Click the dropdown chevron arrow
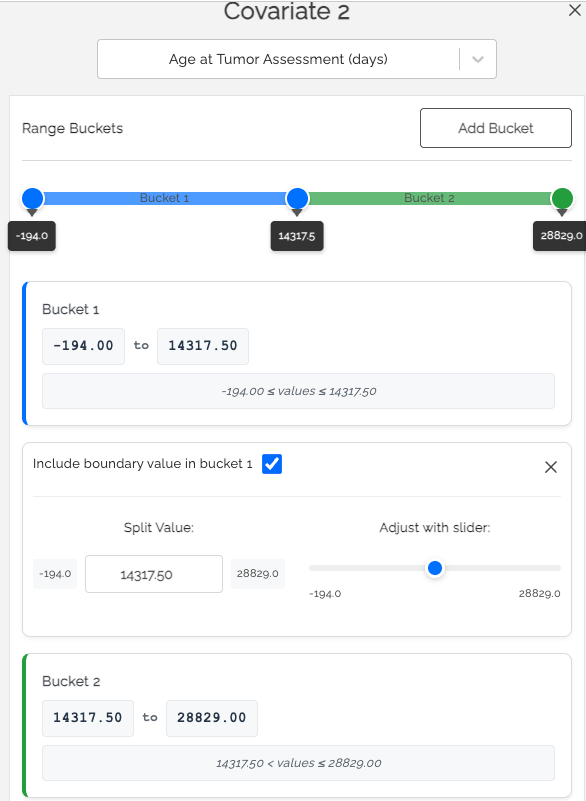Screen dimensions: 586x801 pyautogui.click(x=478, y=59)
